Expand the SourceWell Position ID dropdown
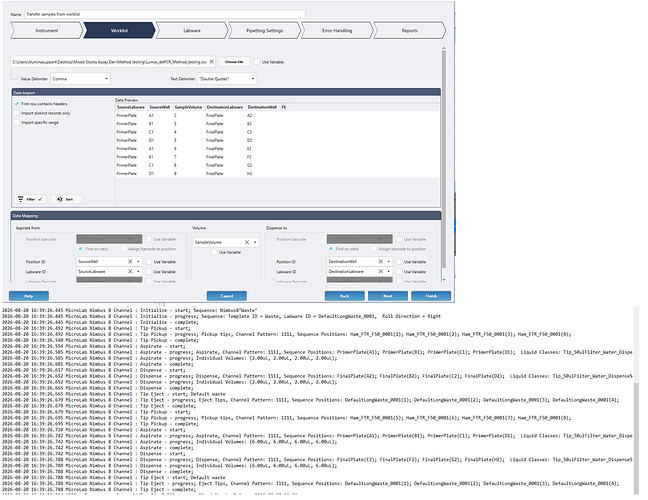Screen dimensions: 648x500 [x=138, y=262]
